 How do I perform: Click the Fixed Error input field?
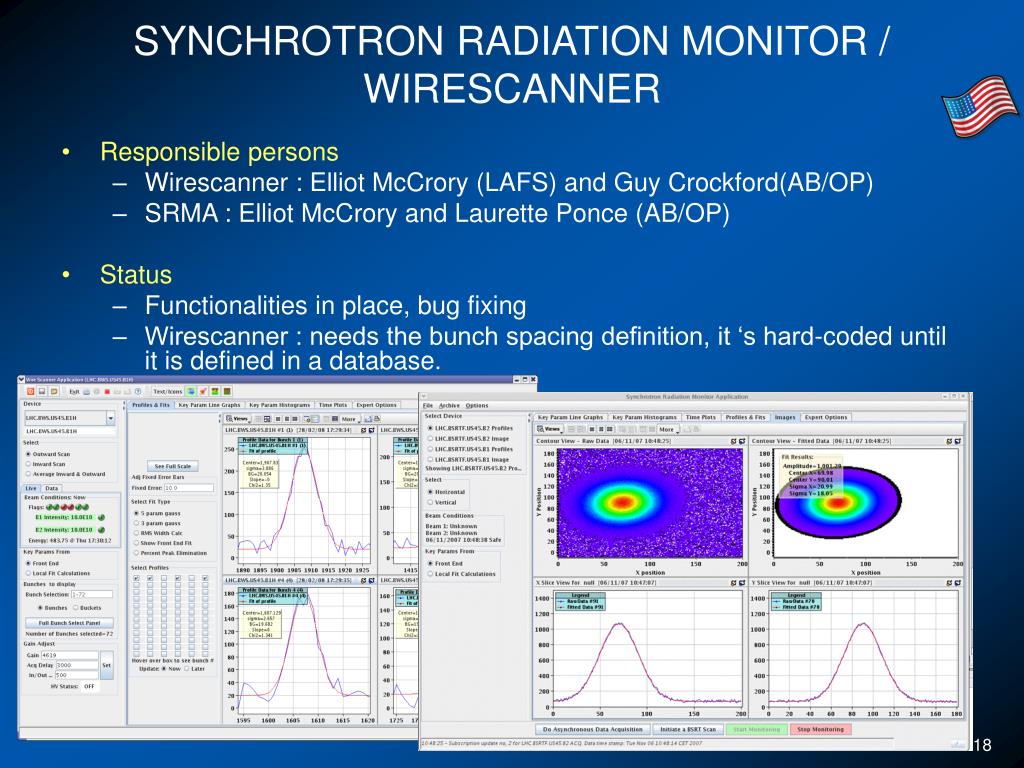[189, 488]
